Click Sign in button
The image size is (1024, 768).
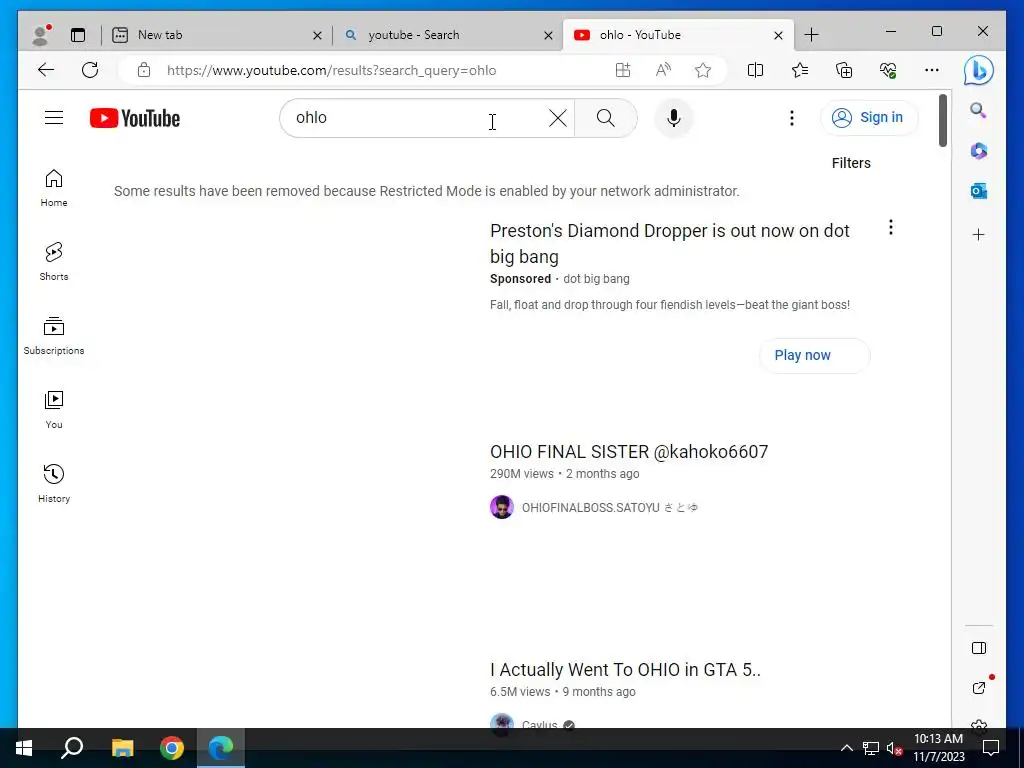pyautogui.click(x=869, y=118)
